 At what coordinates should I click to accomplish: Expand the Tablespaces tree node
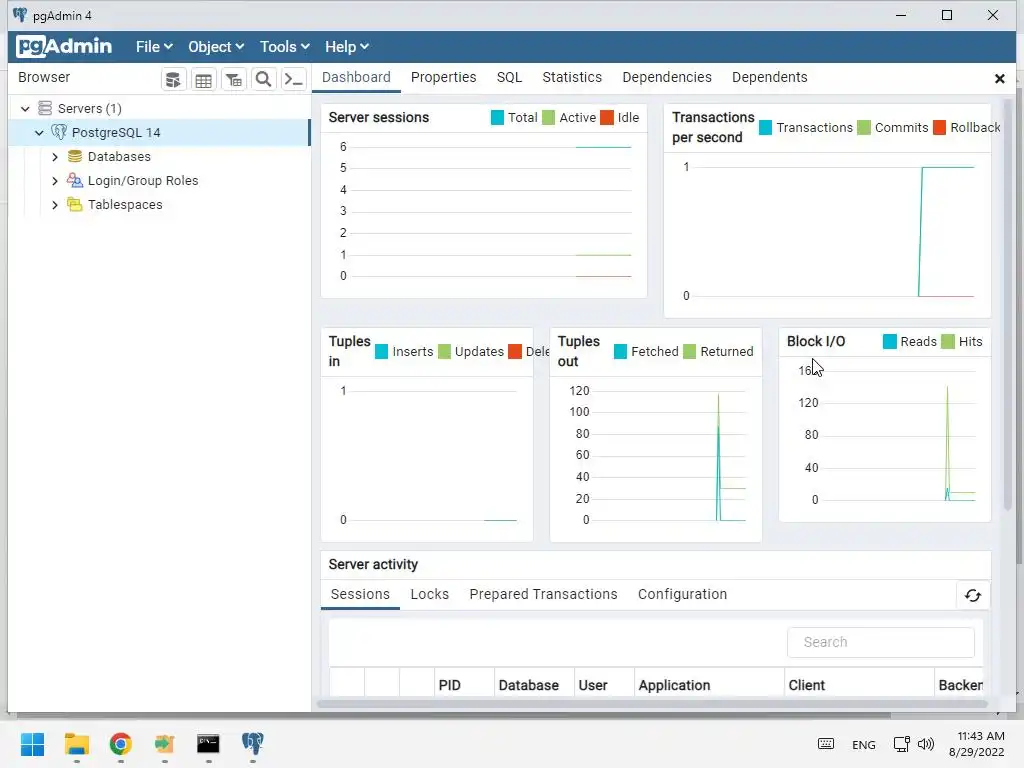[x=55, y=204]
